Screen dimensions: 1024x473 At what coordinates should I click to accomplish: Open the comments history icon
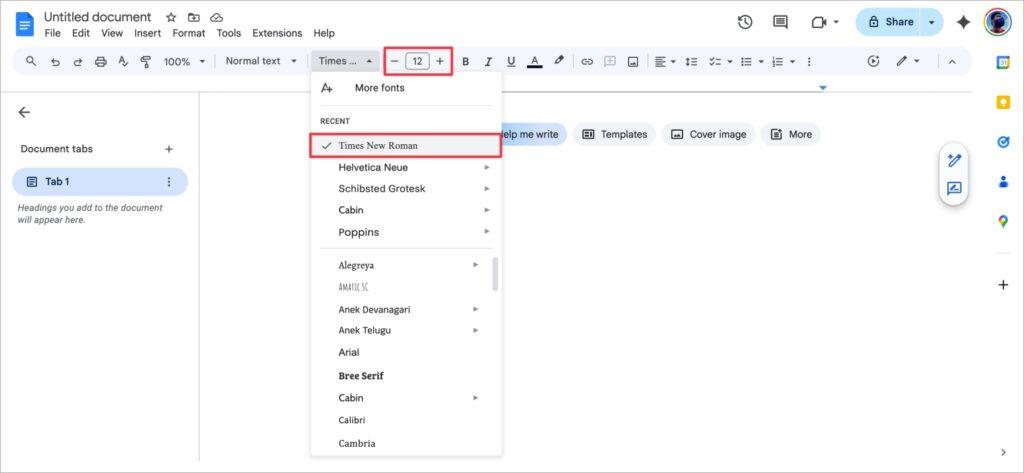(780, 22)
